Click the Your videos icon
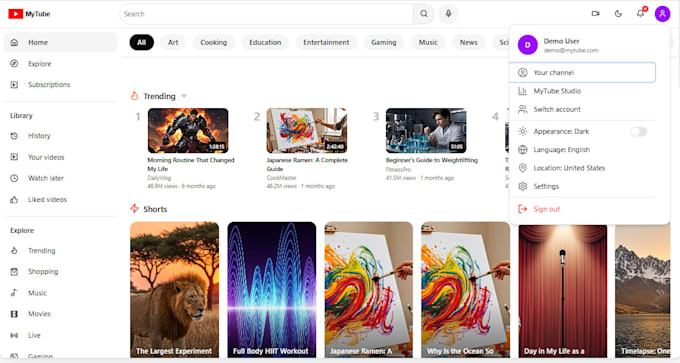Image resolution: width=680 pixels, height=363 pixels. click(x=14, y=157)
